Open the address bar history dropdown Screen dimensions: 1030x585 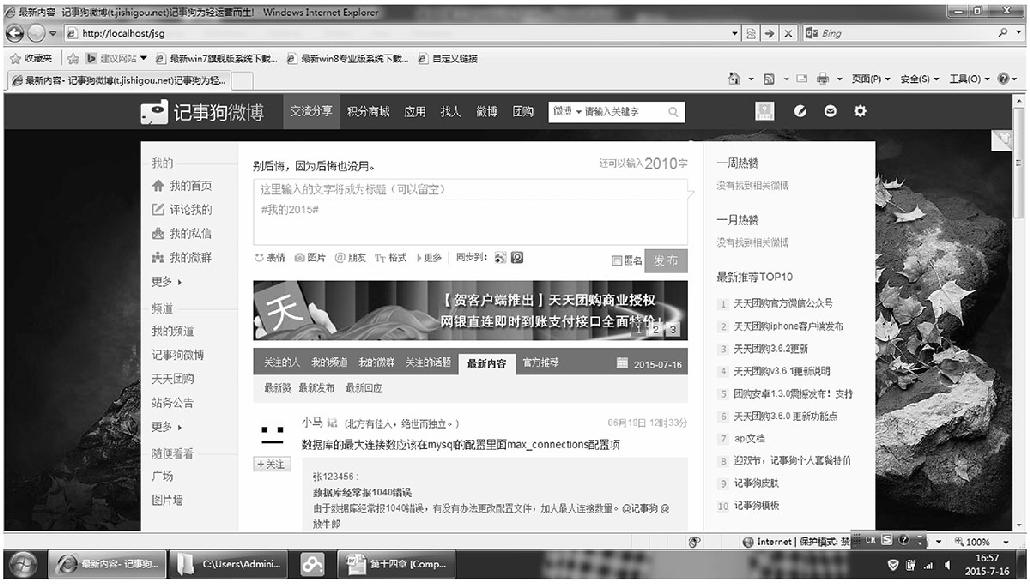[735, 33]
